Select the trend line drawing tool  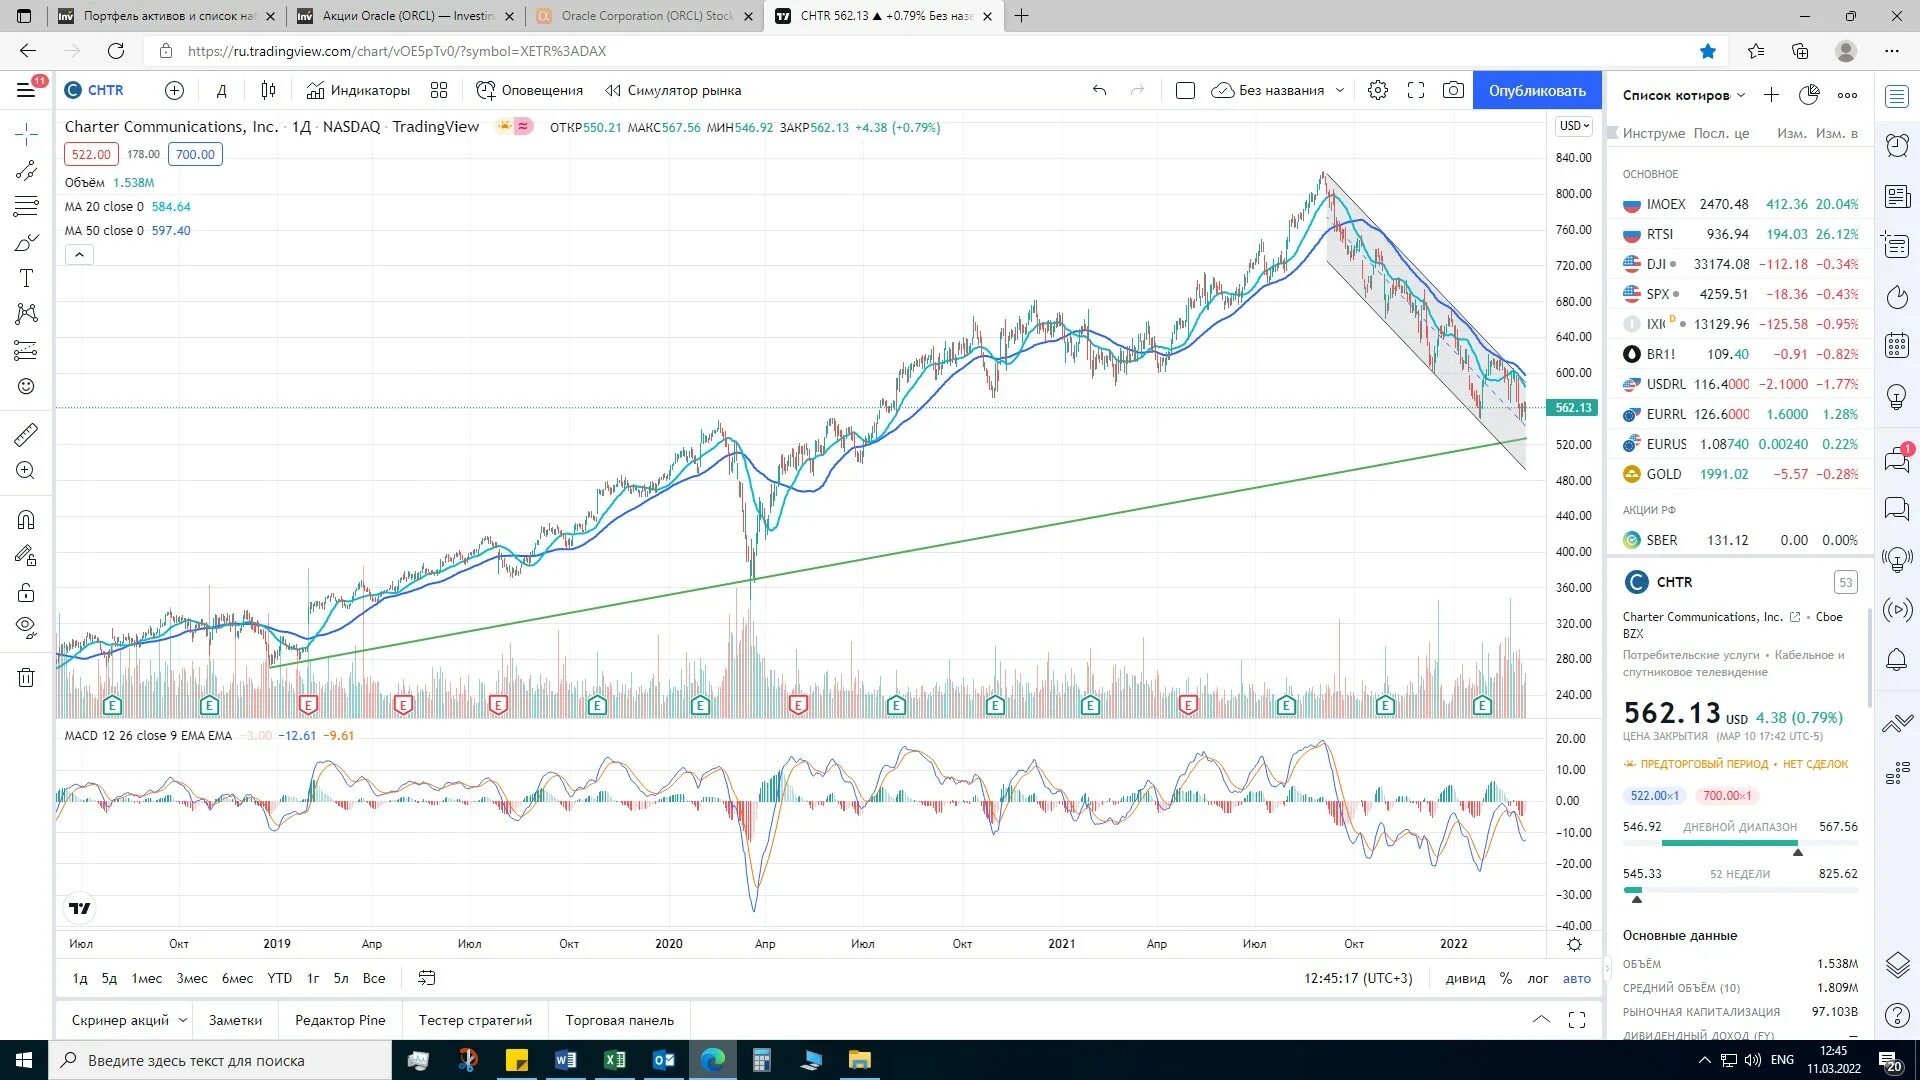(27, 170)
